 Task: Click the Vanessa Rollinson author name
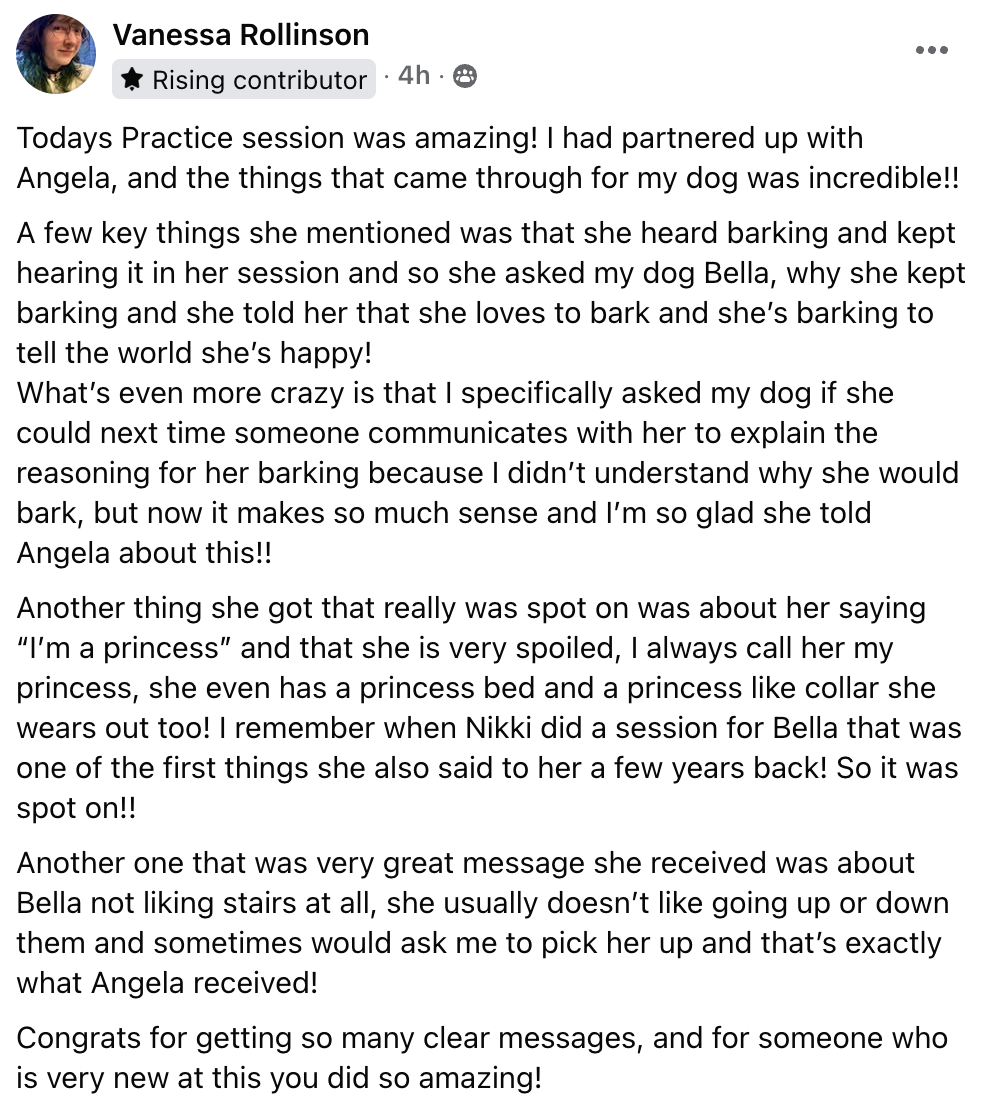(x=241, y=35)
